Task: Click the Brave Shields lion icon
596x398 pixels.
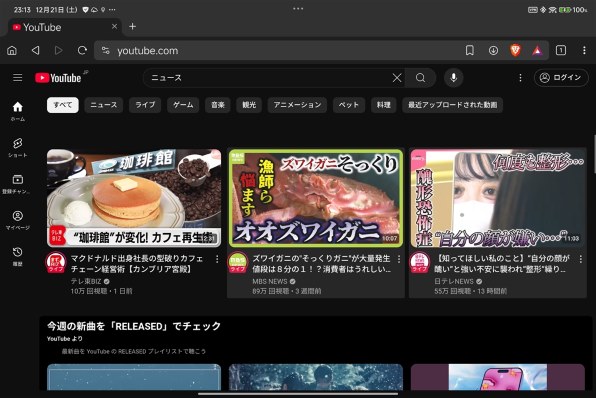Action: pyautogui.click(x=515, y=50)
